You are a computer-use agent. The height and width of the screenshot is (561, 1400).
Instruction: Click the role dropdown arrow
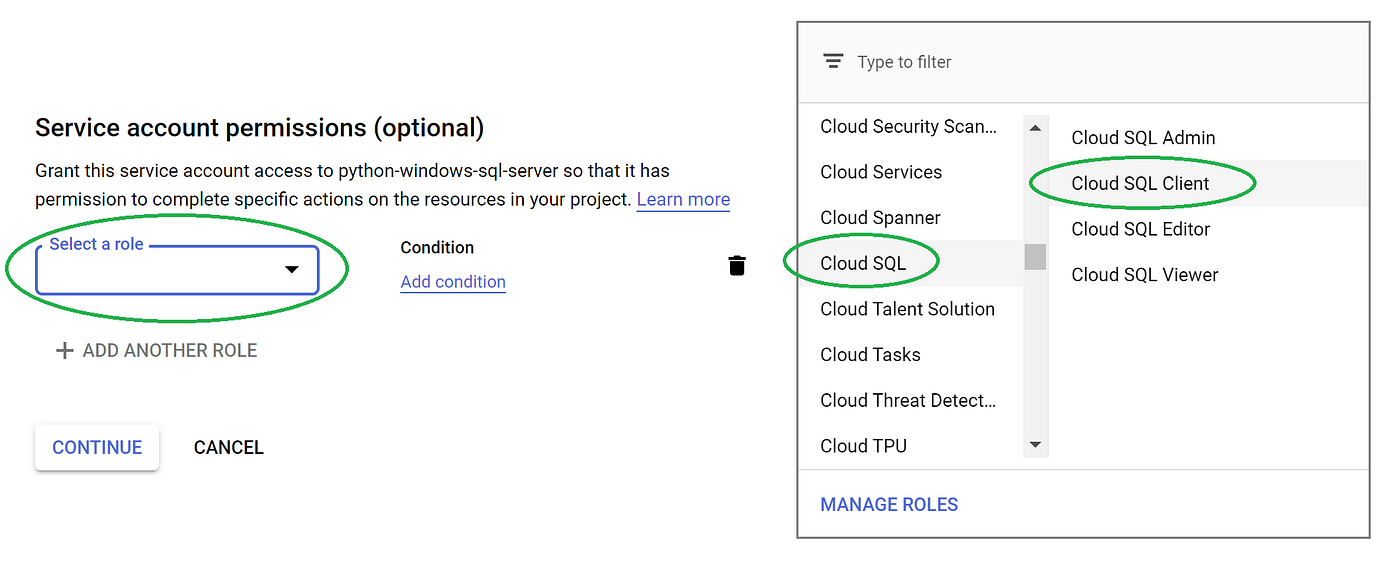[x=292, y=269]
